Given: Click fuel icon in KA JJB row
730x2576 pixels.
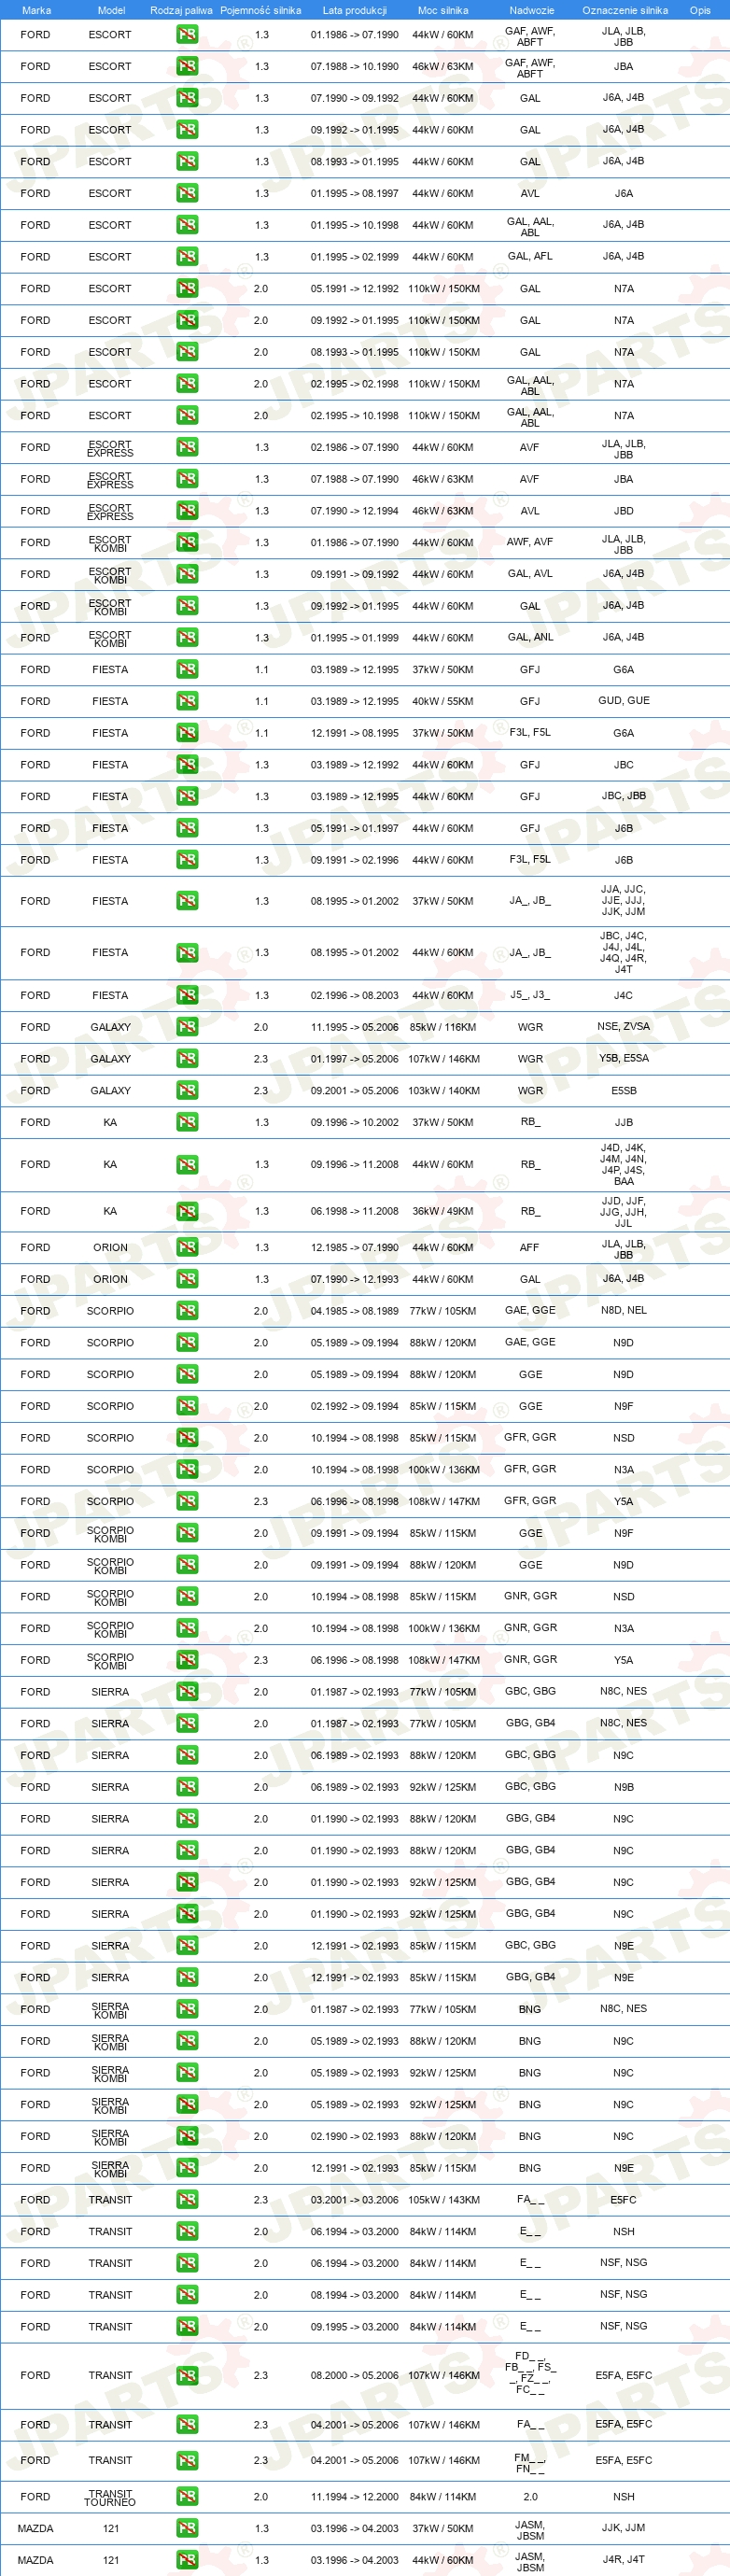Looking at the screenshot, I should tap(187, 1122).
